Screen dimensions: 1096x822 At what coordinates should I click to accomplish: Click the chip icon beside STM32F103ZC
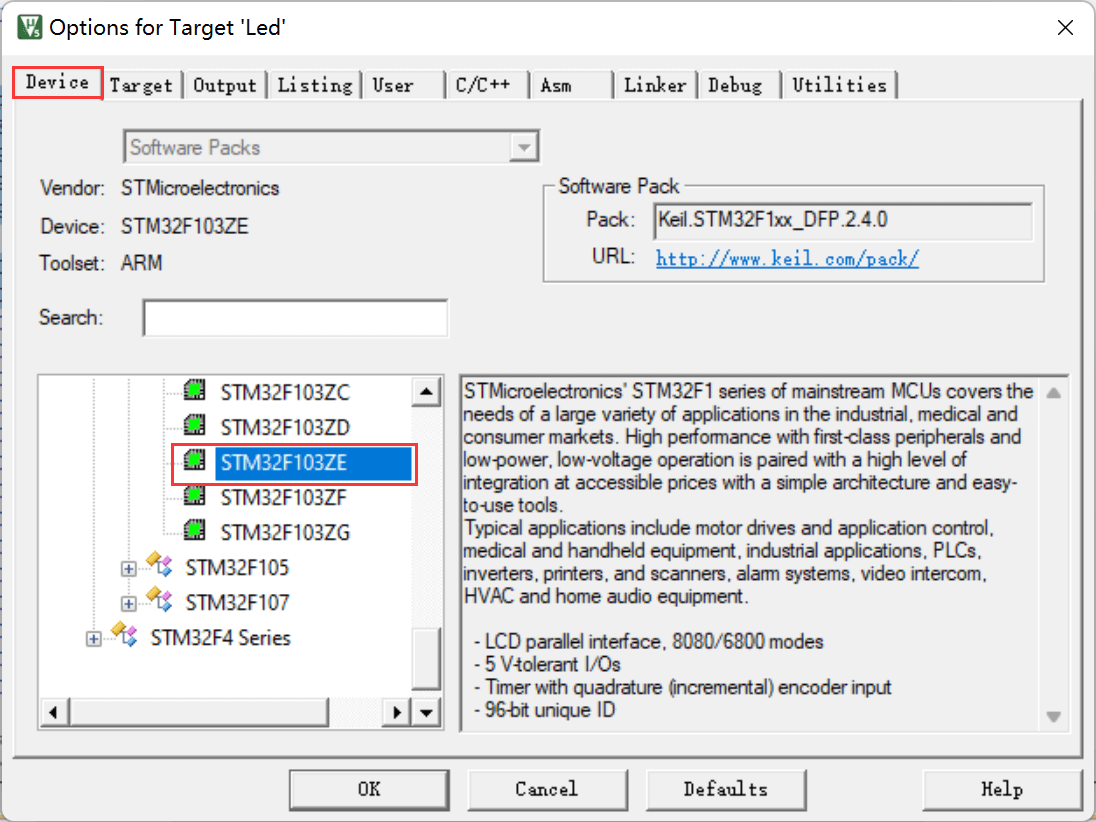pyautogui.click(x=196, y=391)
